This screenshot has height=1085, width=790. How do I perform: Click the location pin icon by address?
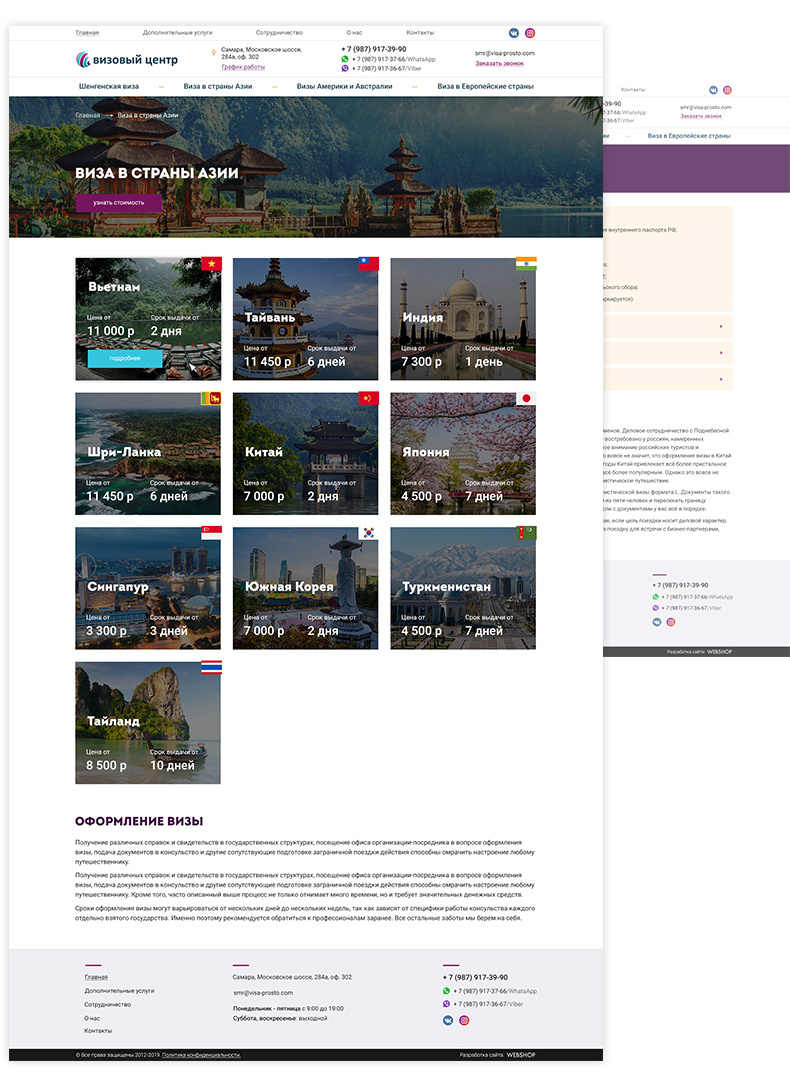coord(214,53)
